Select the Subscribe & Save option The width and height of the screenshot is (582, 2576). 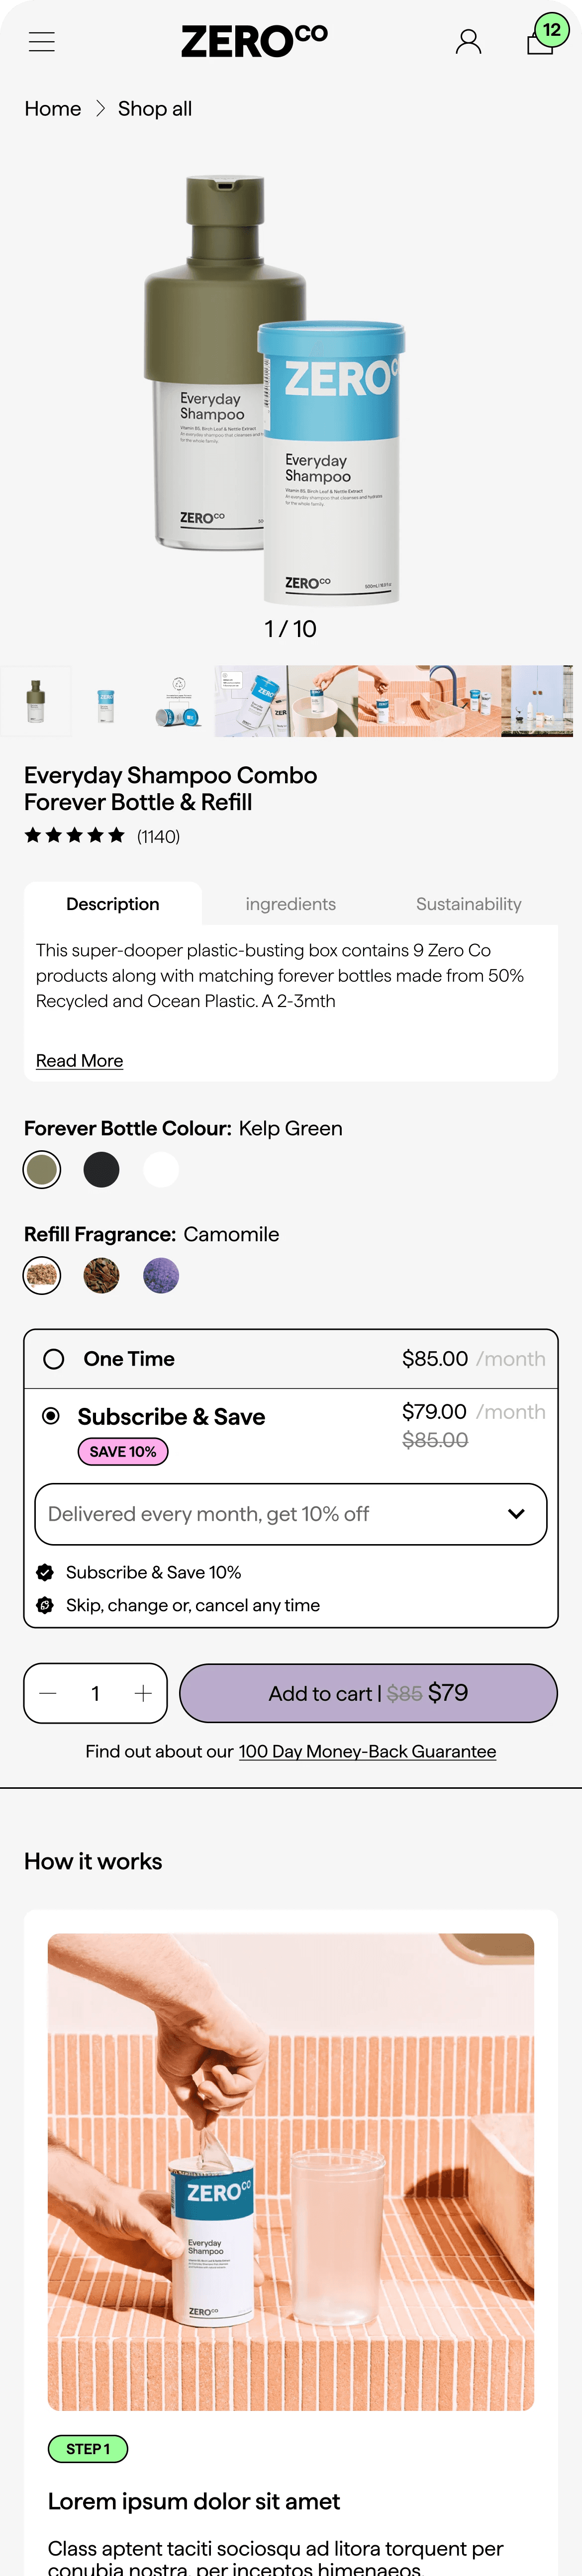(51, 1416)
